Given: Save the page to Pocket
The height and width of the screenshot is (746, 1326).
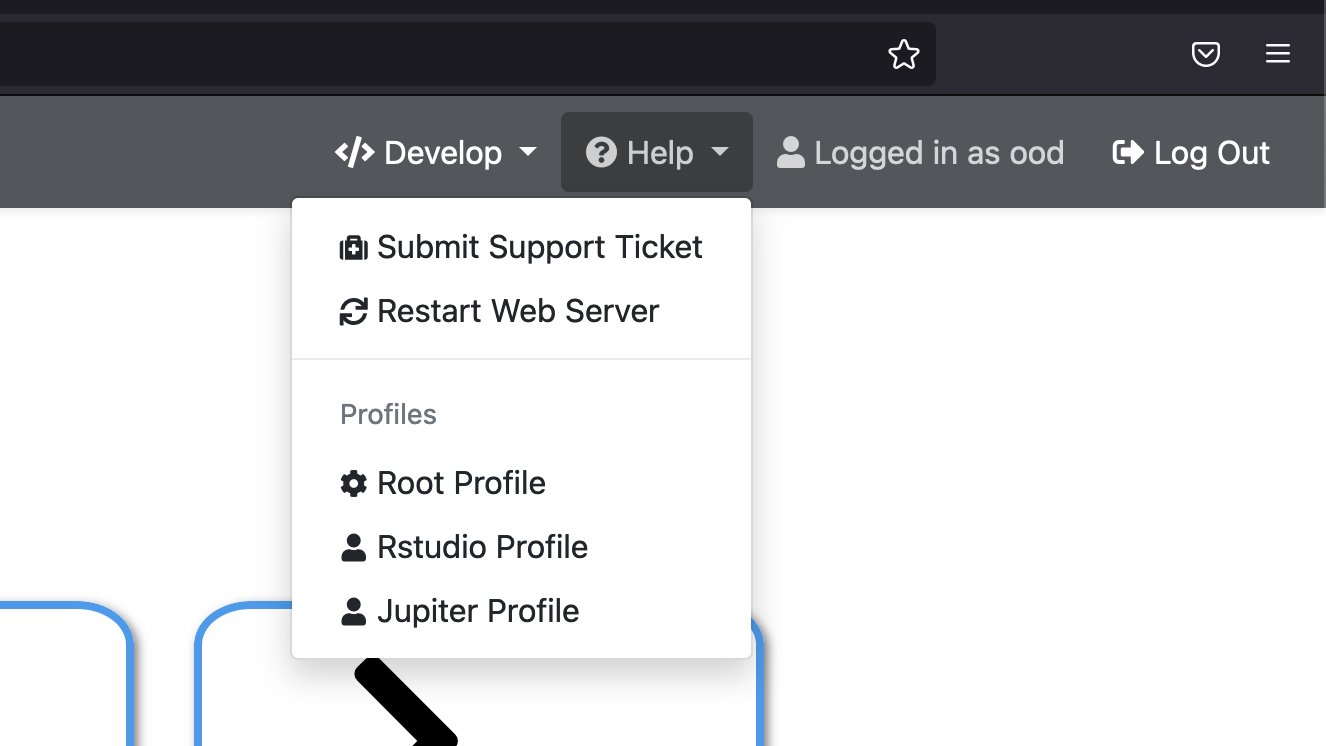Looking at the screenshot, I should click(x=1206, y=54).
